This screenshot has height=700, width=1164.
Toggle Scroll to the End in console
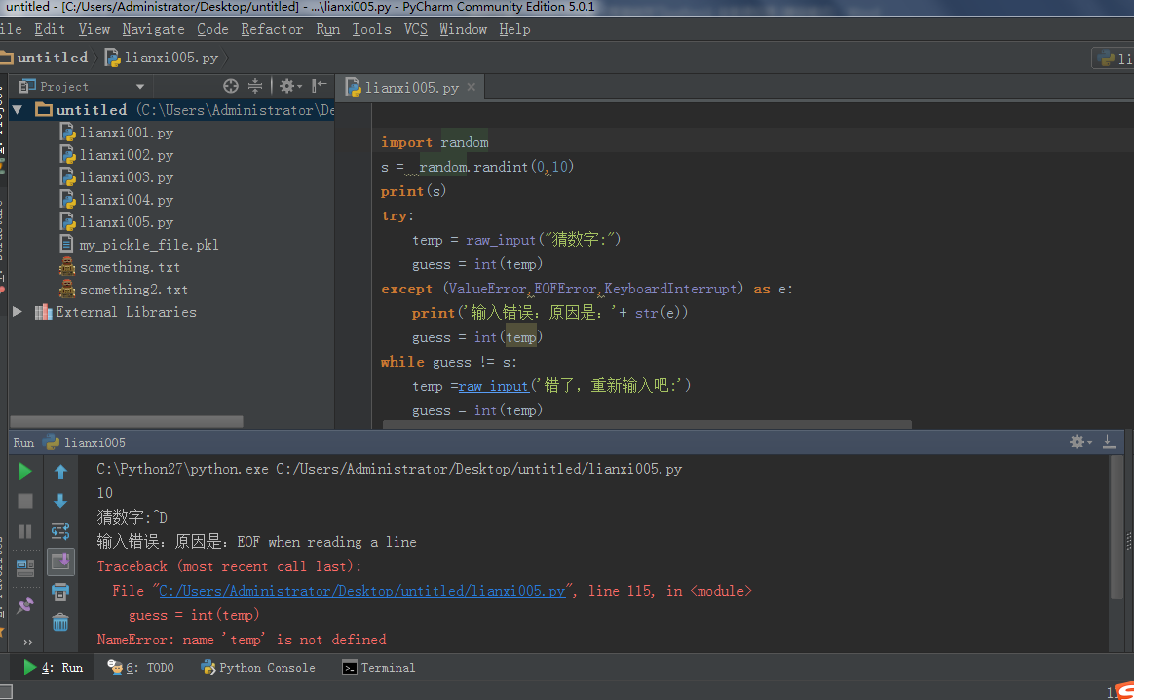point(61,561)
